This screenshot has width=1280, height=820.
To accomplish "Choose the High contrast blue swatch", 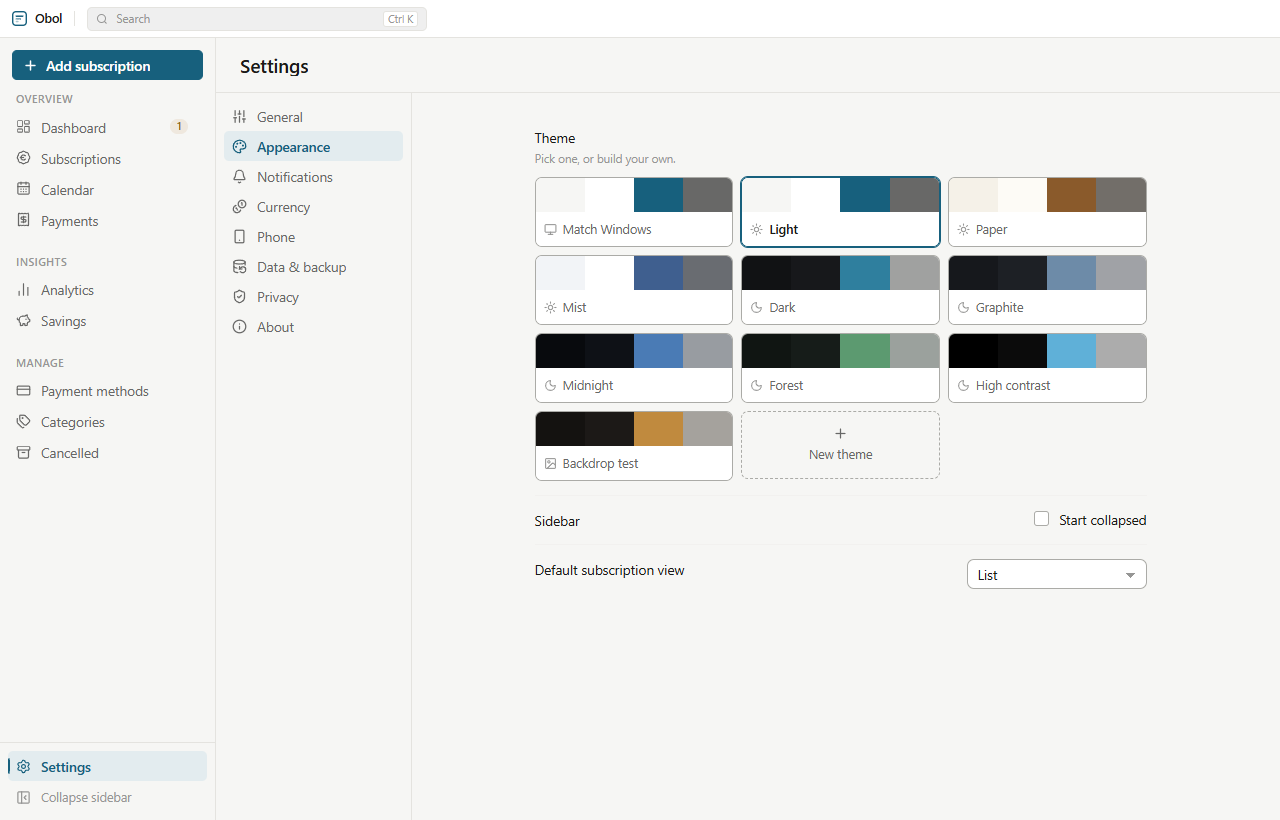I will [1071, 351].
